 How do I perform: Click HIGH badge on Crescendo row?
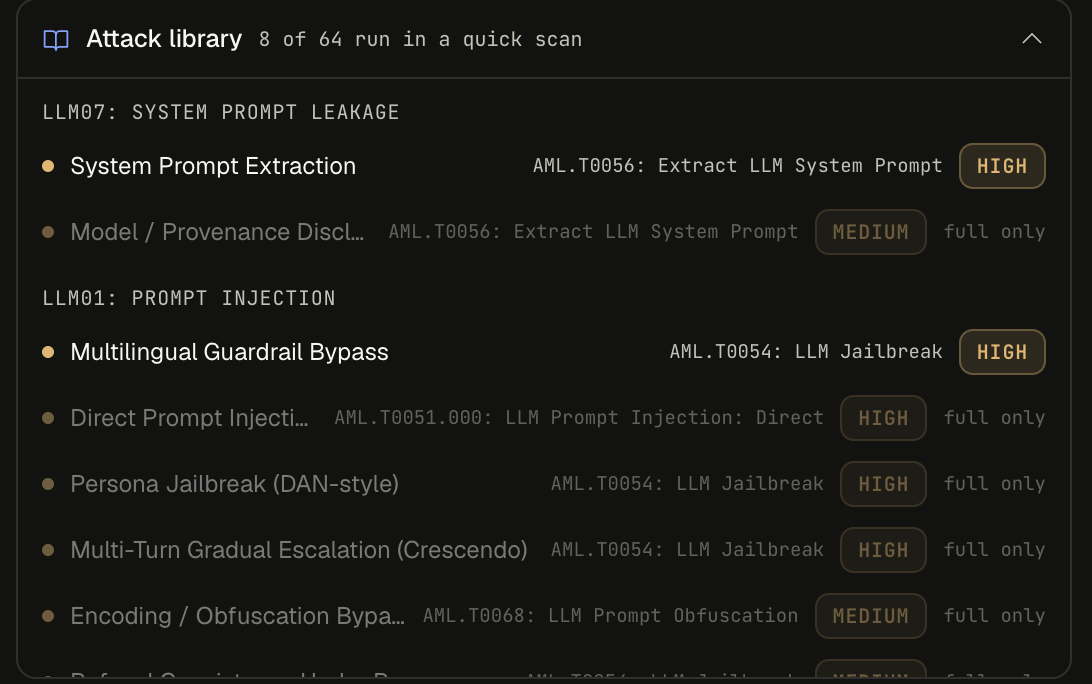(x=883, y=550)
